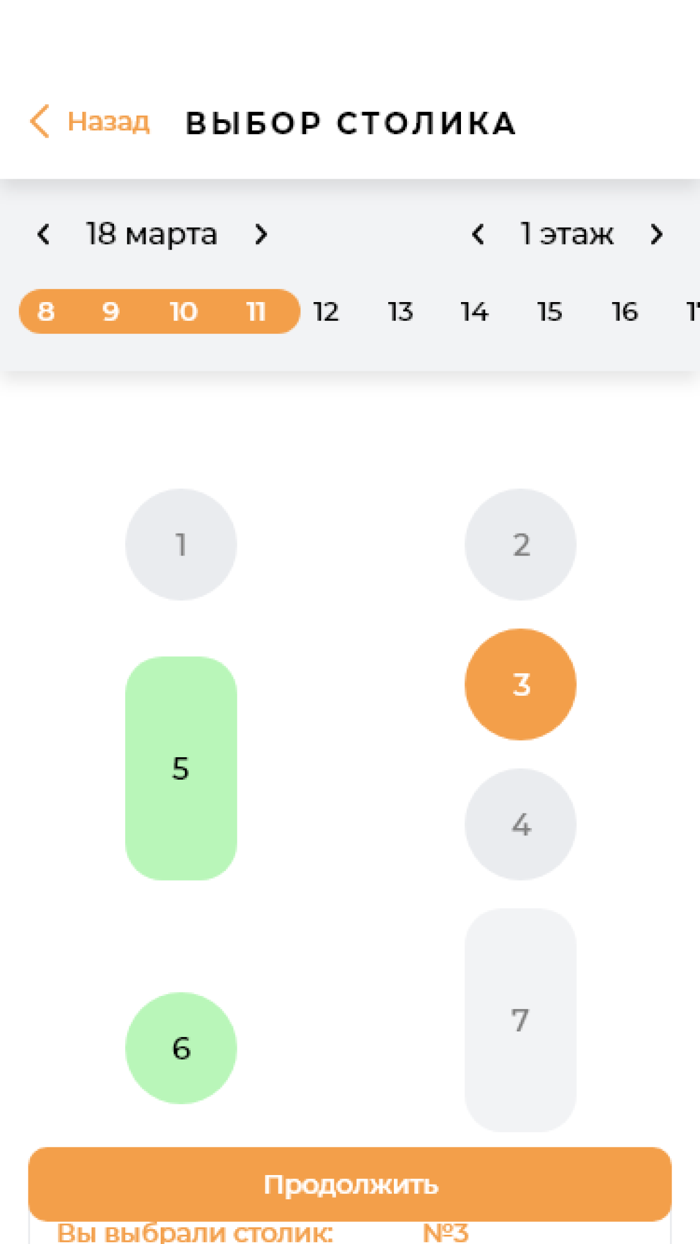
Task: Go back using the Назад arrow
Action: point(39,122)
